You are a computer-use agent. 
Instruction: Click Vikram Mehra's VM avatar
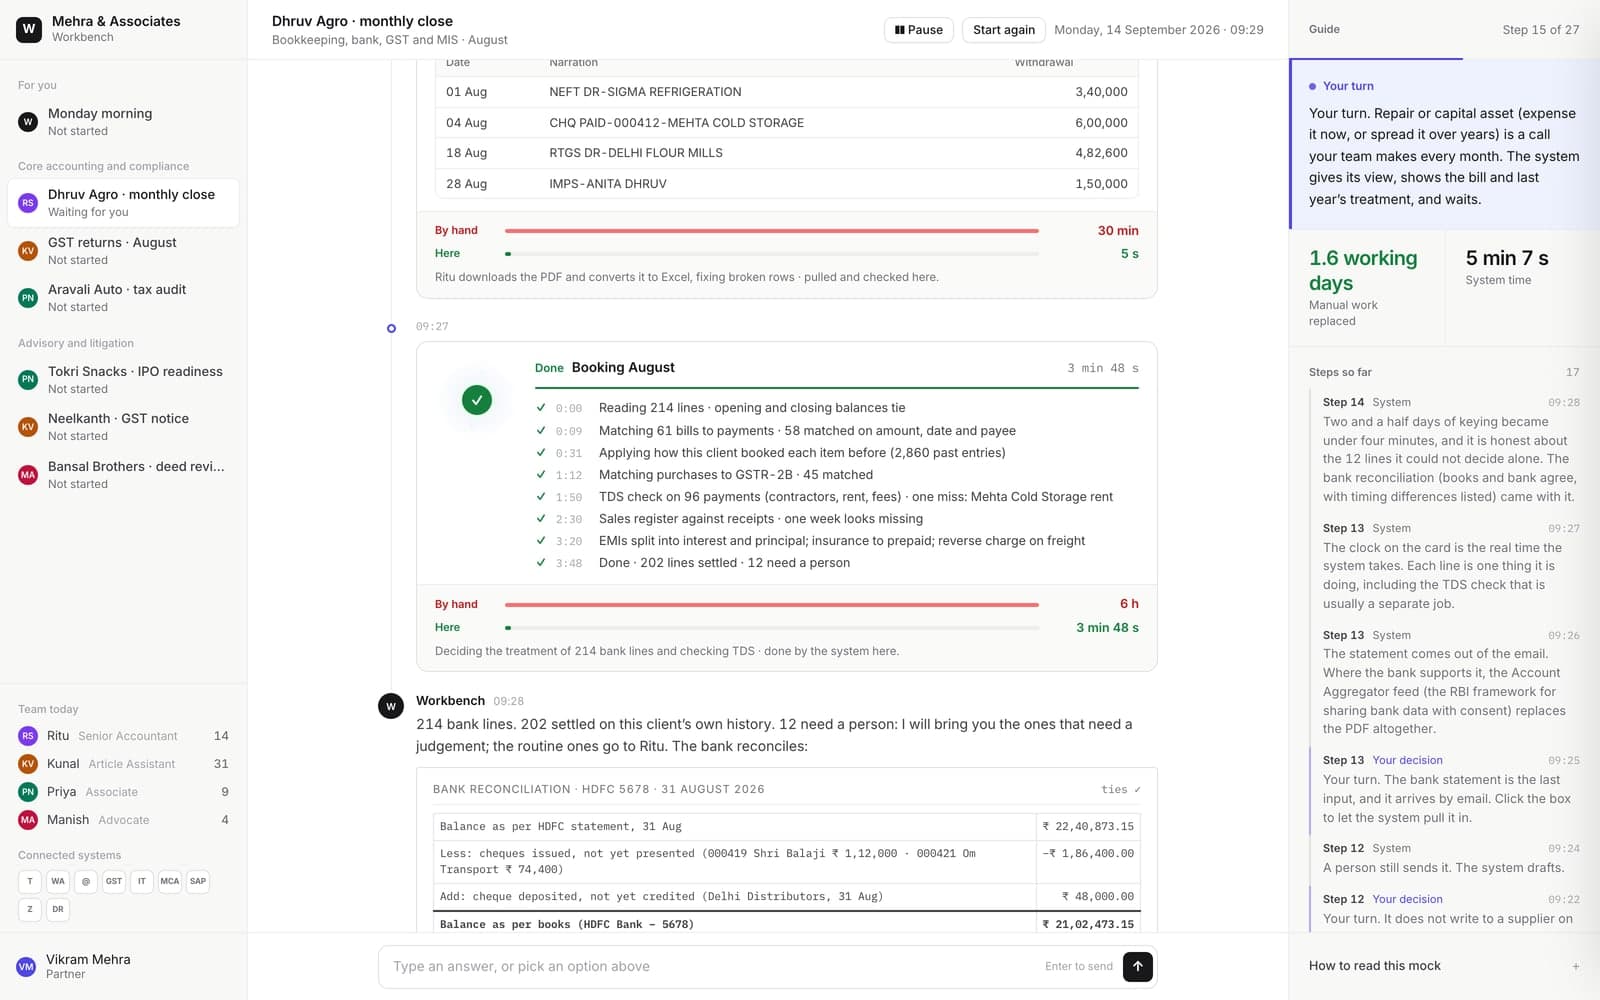coord(26,966)
